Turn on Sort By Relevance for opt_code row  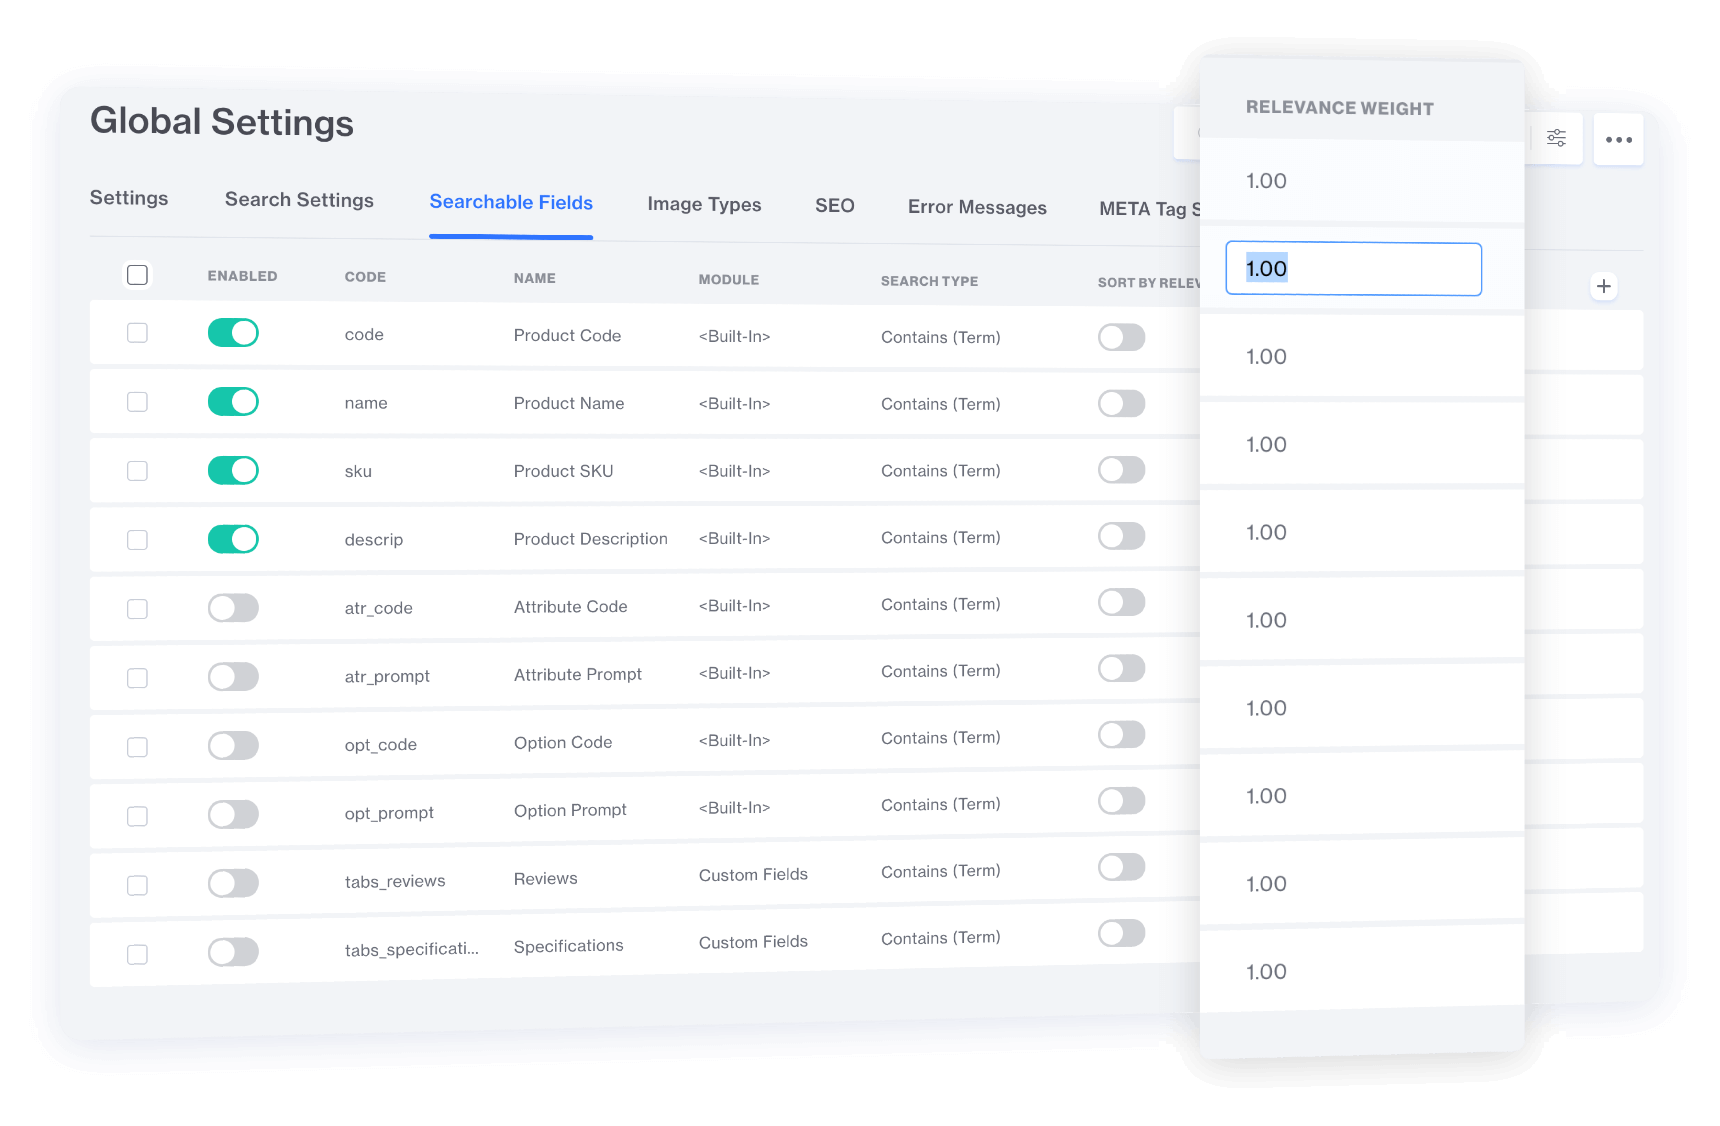1121,735
